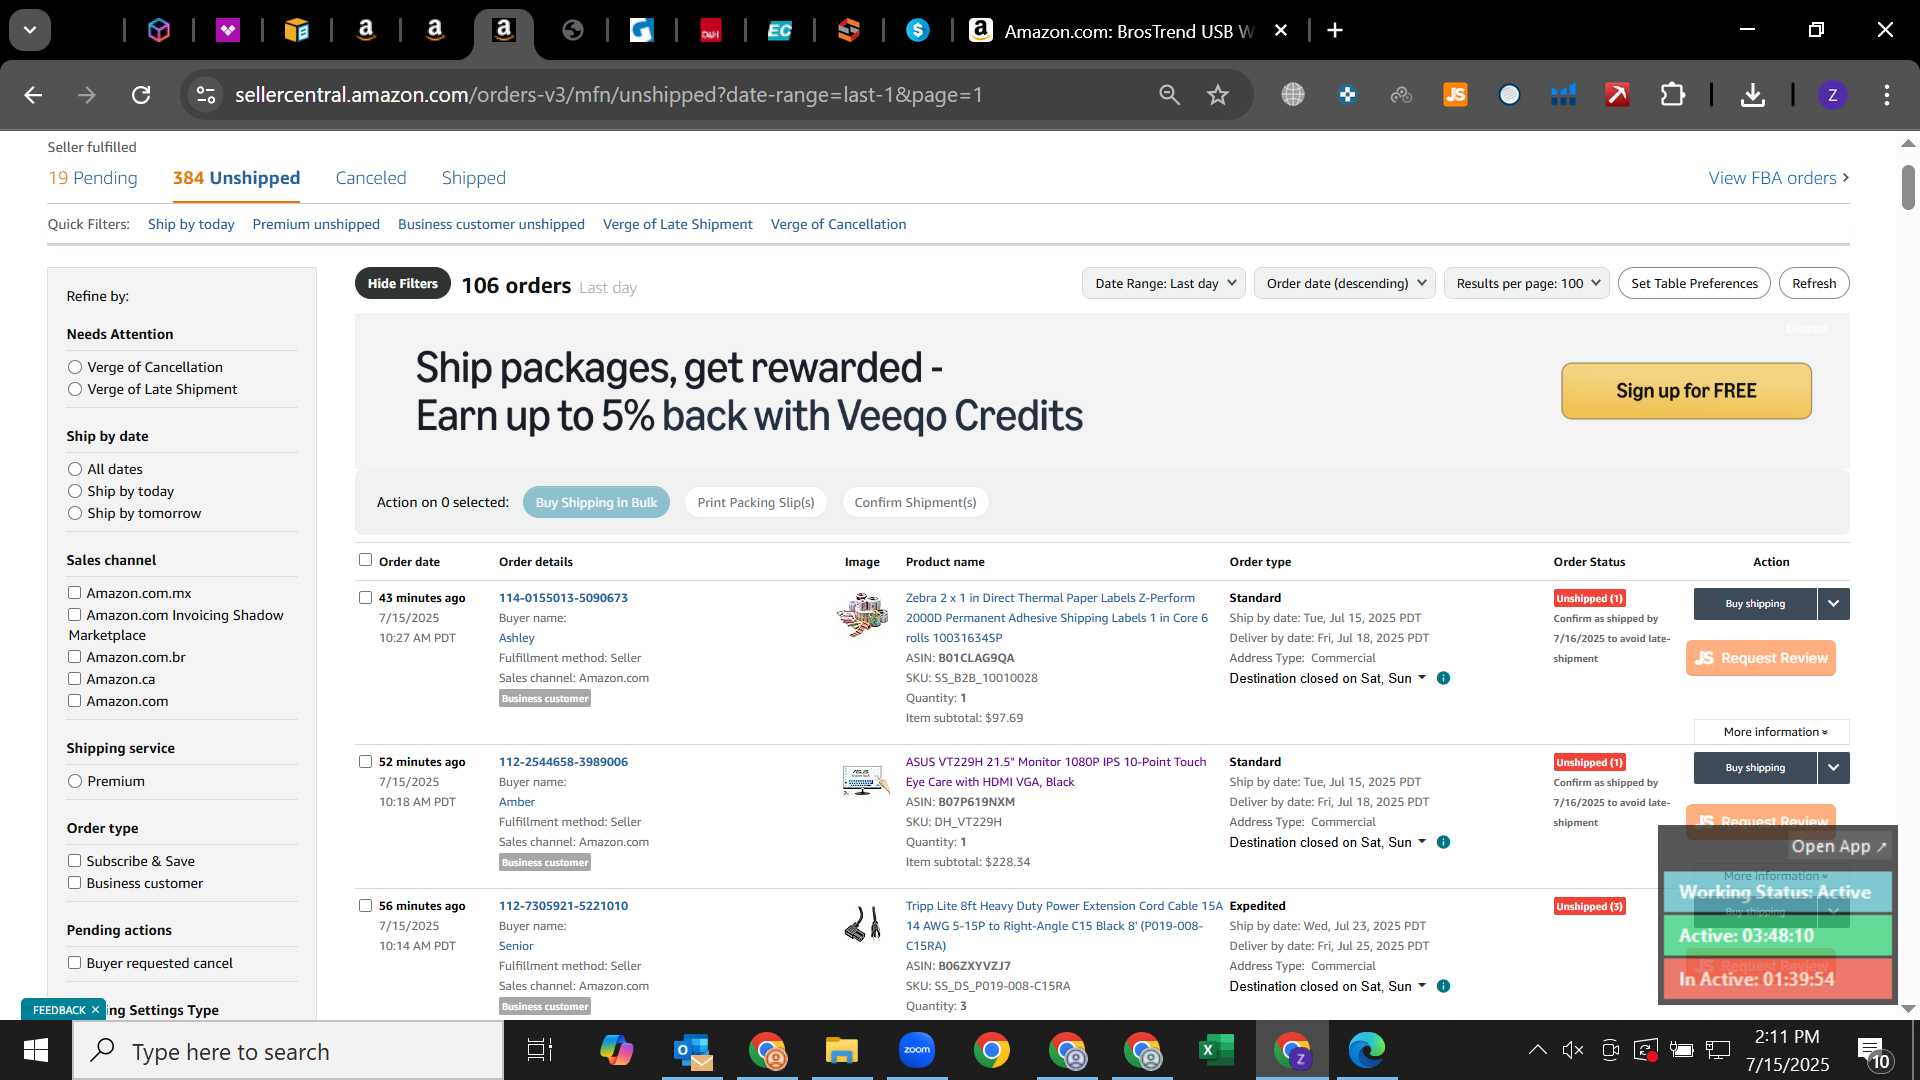Click the page vertical scrollbar thumb

point(1908,187)
